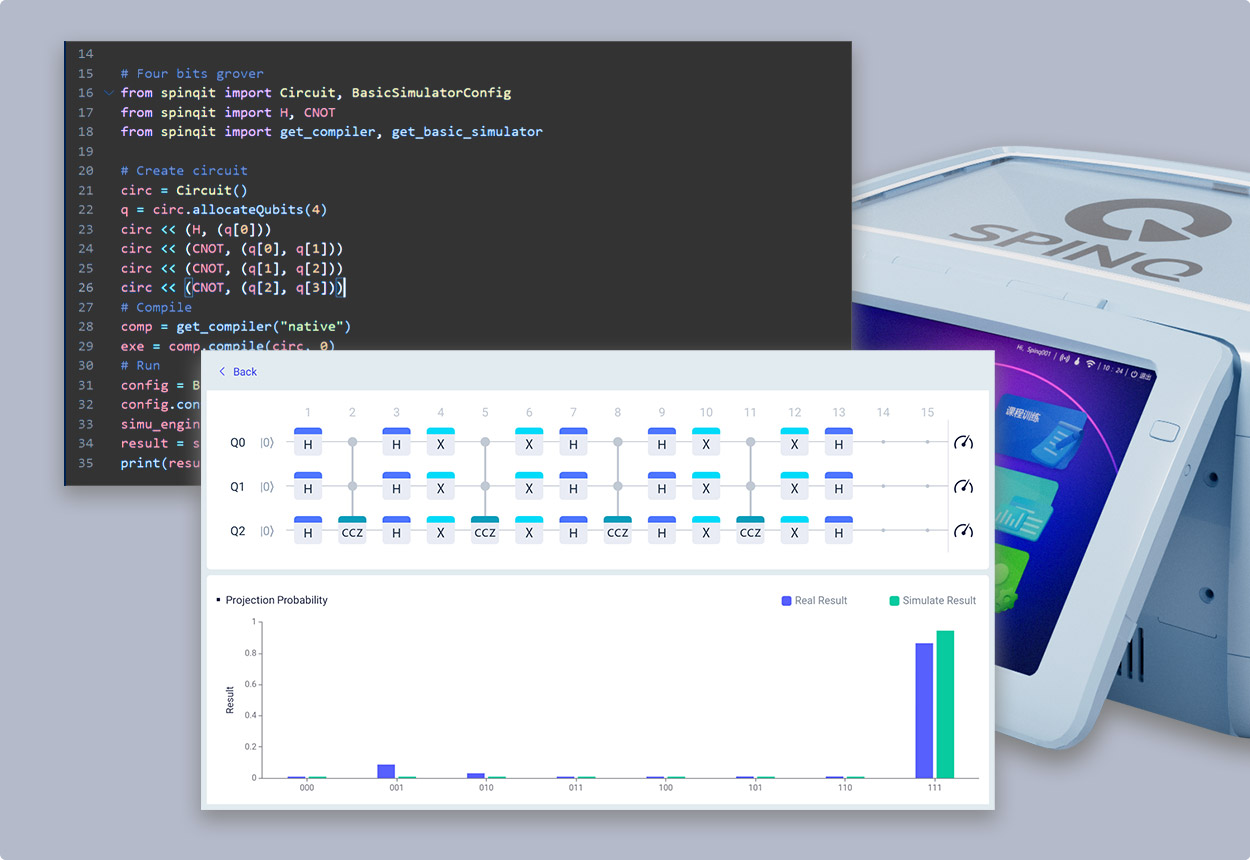This screenshot has height=860, width=1250.
Task: Click the Q1 measurement gauge icon
Action: (x=963, y=486)
